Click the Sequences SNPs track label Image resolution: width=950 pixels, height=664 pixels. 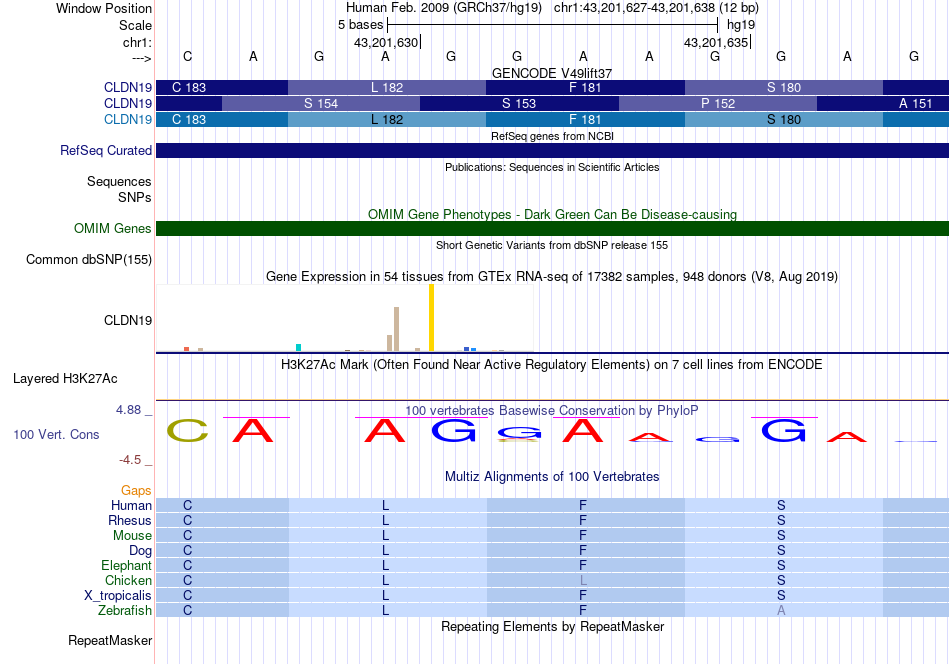[x=119, y=189]
